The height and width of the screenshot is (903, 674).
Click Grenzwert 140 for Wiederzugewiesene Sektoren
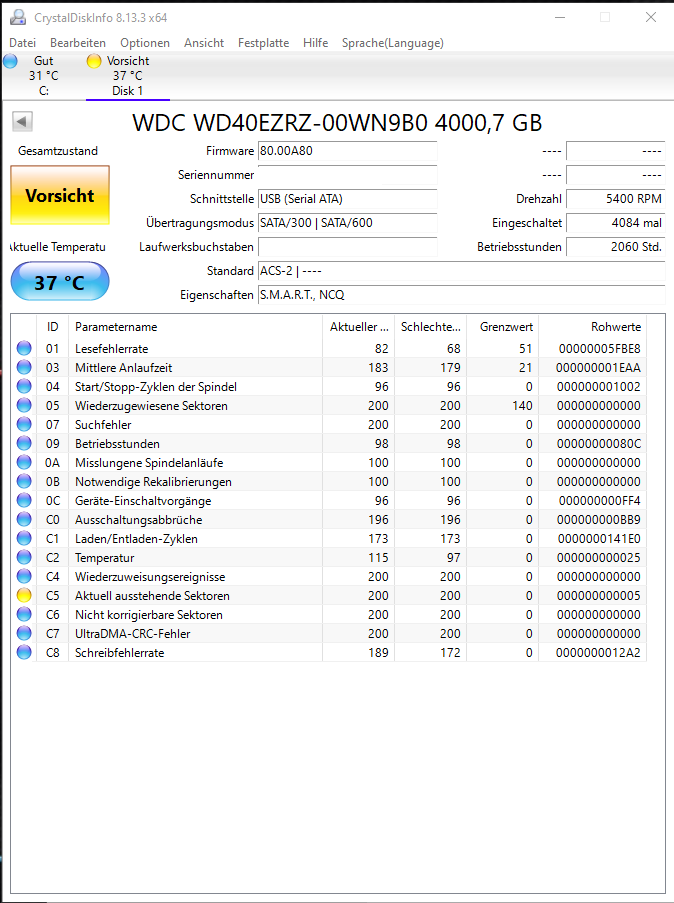coord(522,405)
